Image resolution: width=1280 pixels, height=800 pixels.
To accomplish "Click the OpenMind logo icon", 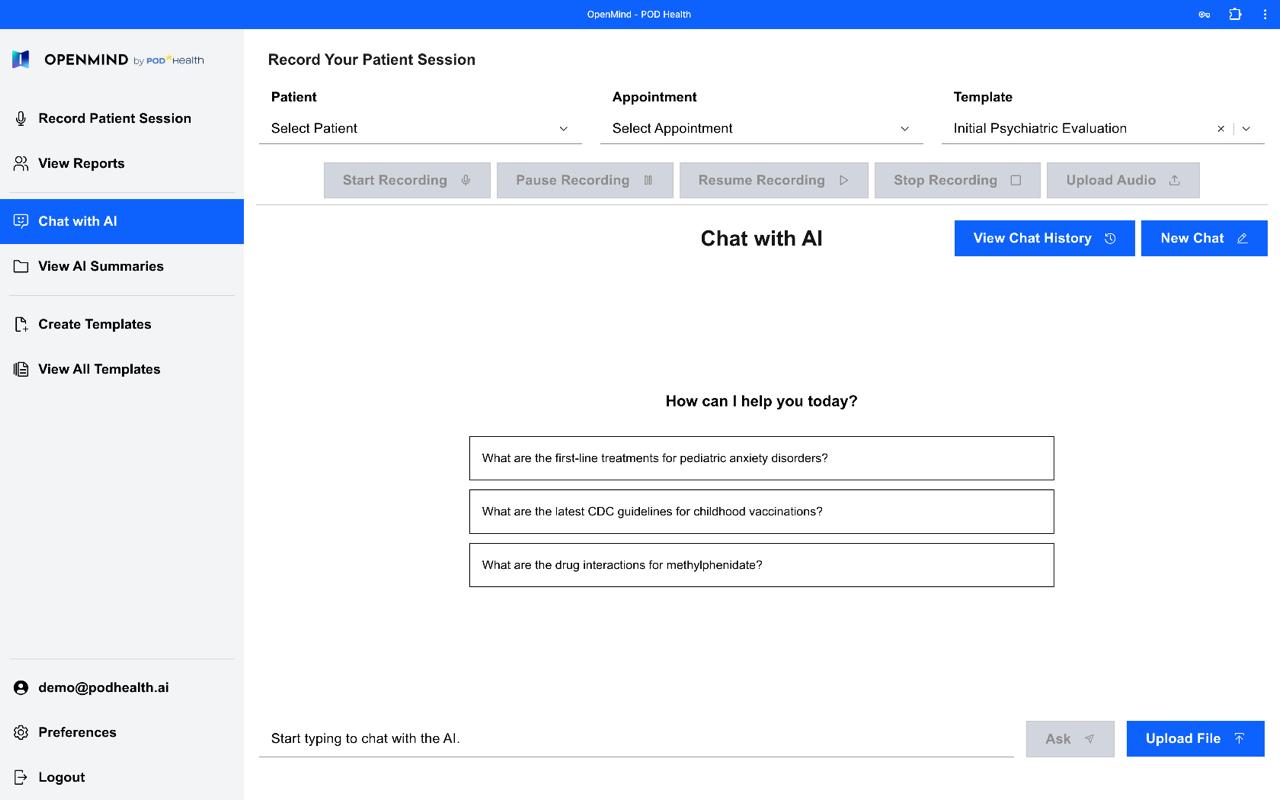I will [21, 60].
